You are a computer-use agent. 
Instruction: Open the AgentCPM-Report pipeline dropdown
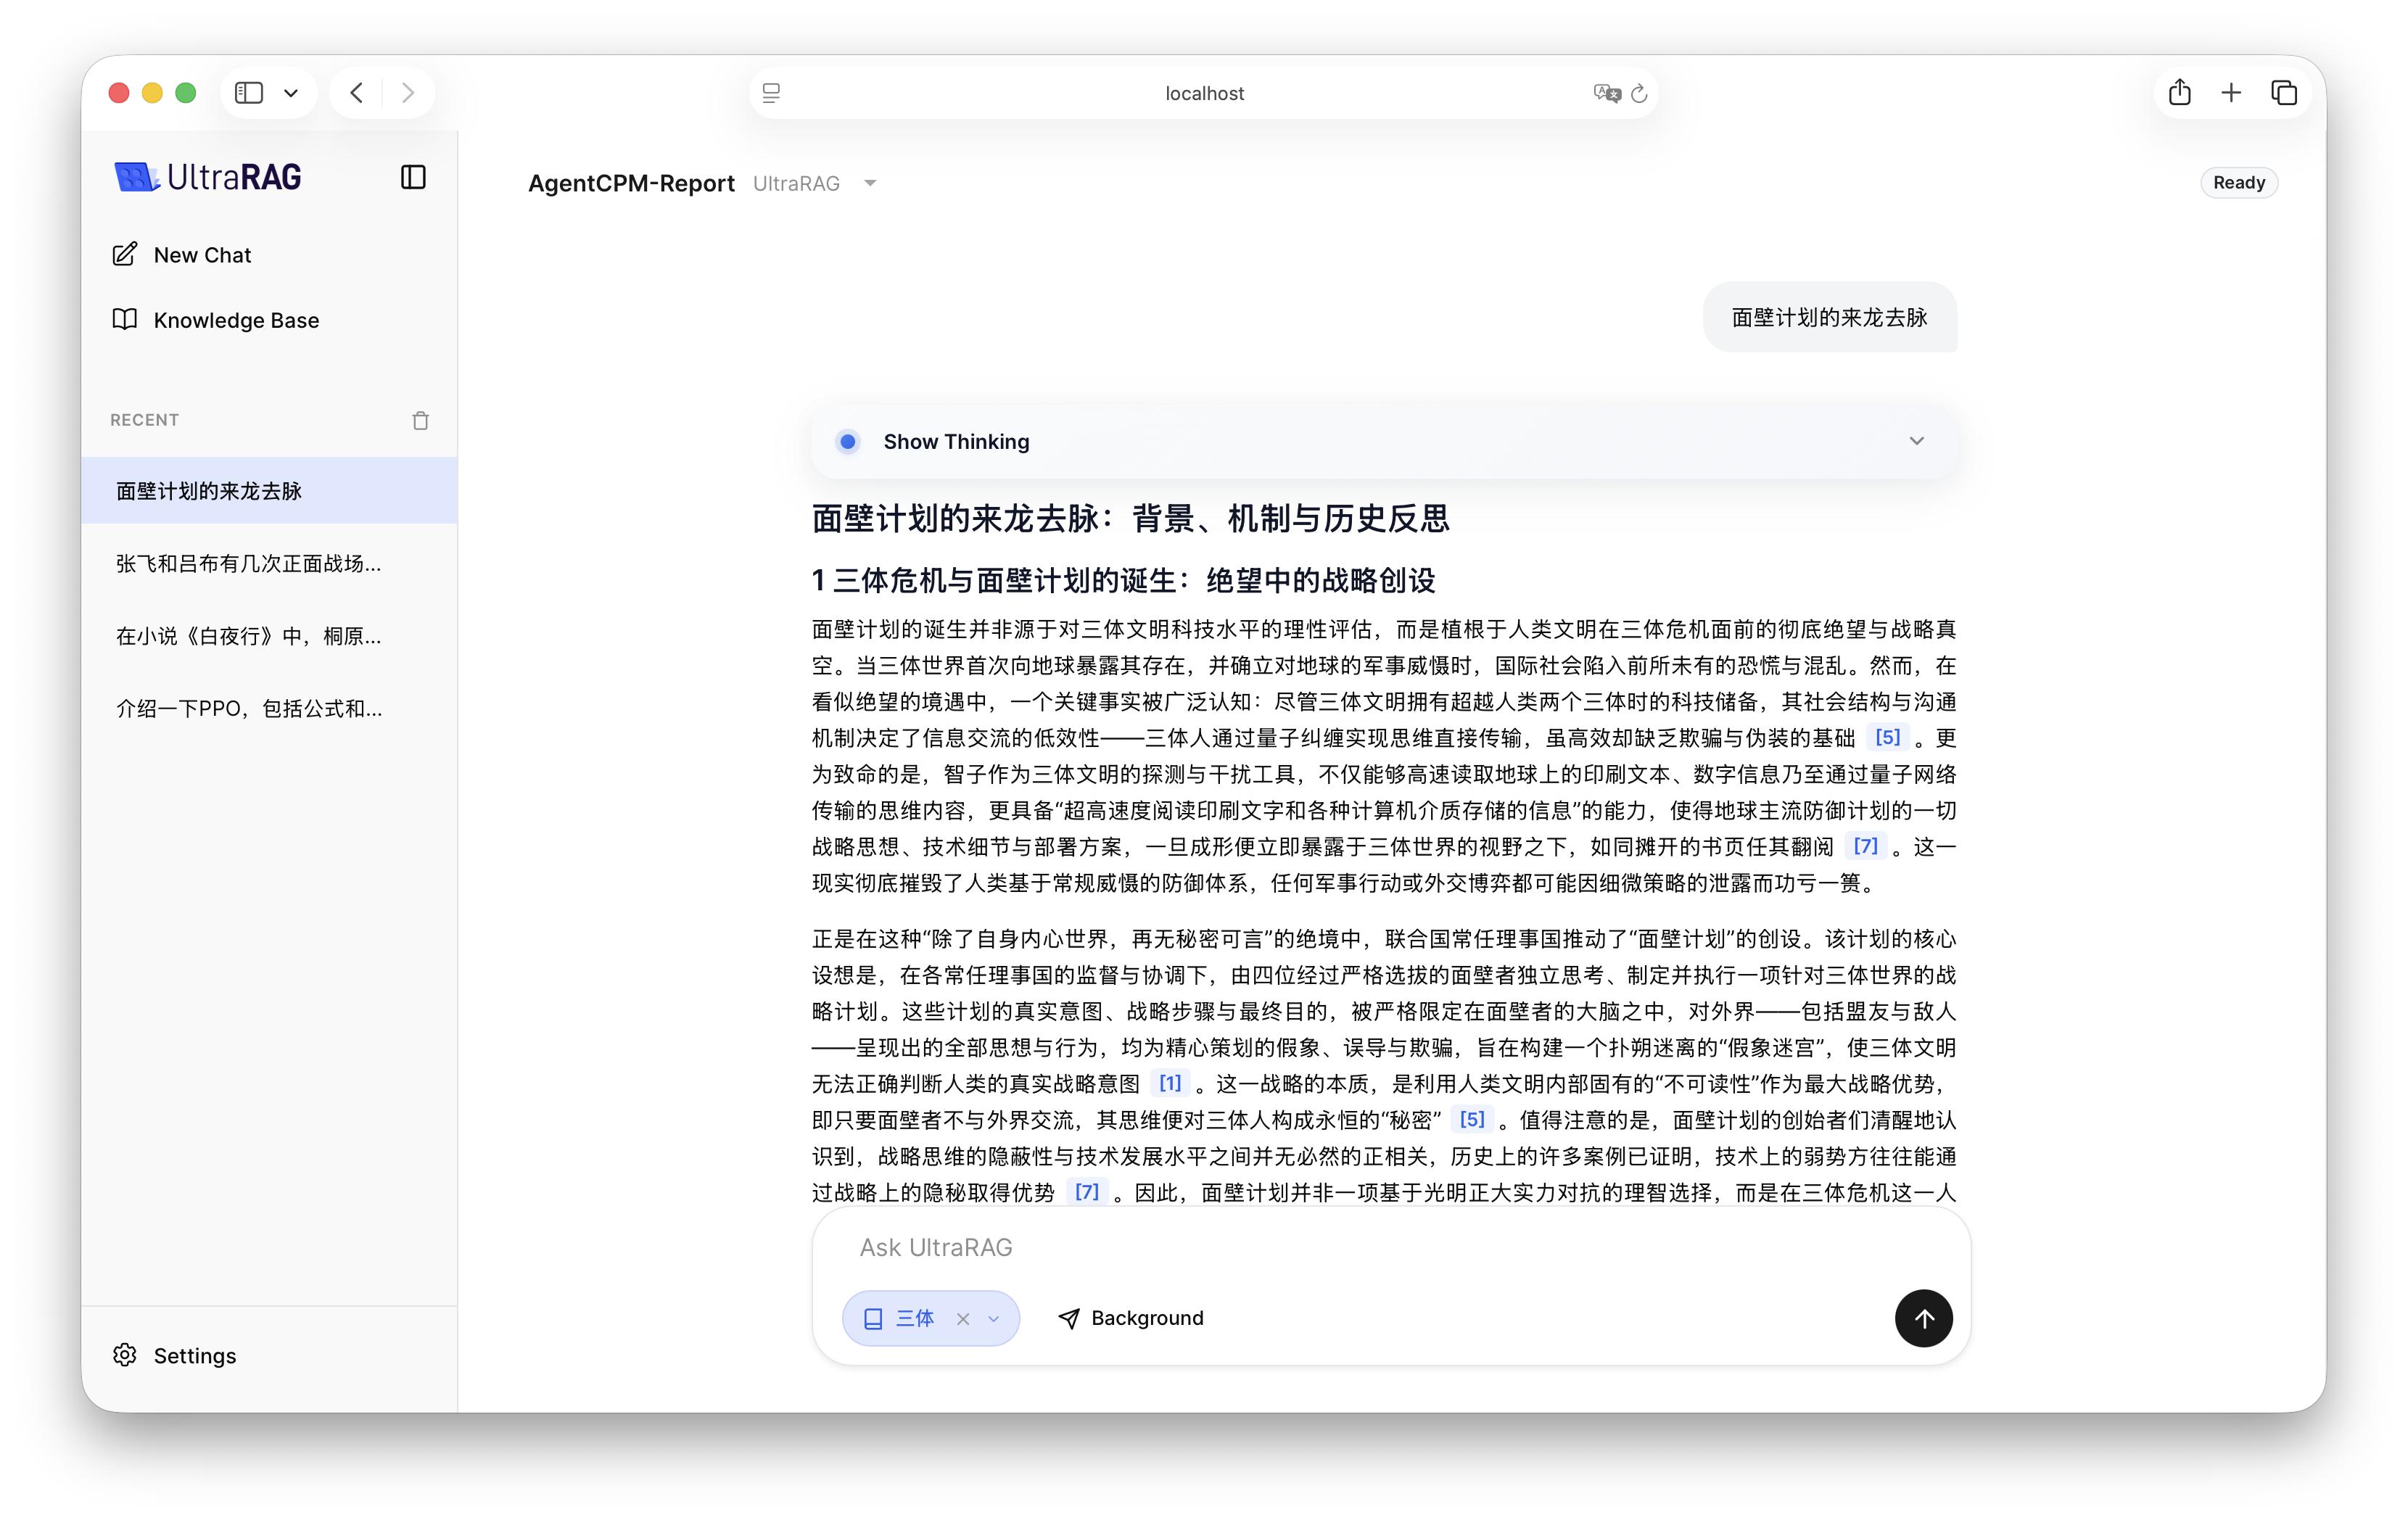pos(870,183)
